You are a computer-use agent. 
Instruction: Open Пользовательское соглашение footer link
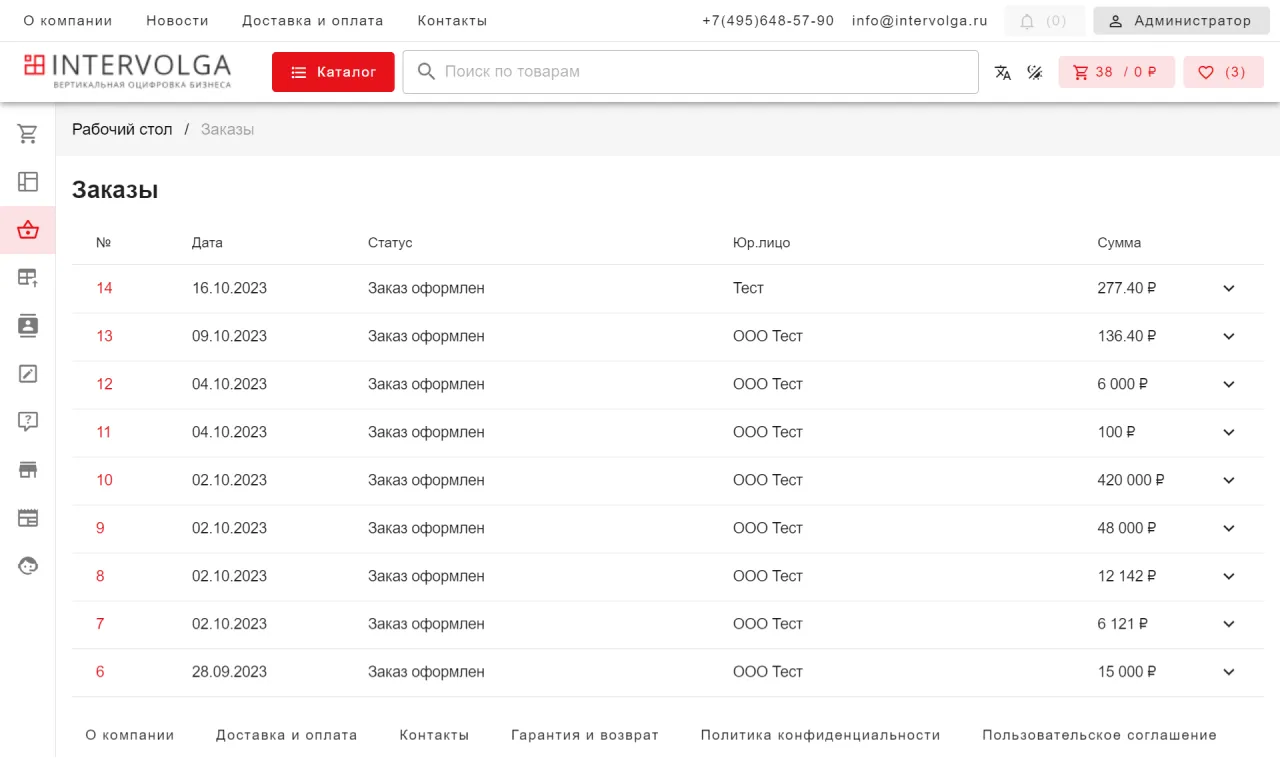(1100, 735)
